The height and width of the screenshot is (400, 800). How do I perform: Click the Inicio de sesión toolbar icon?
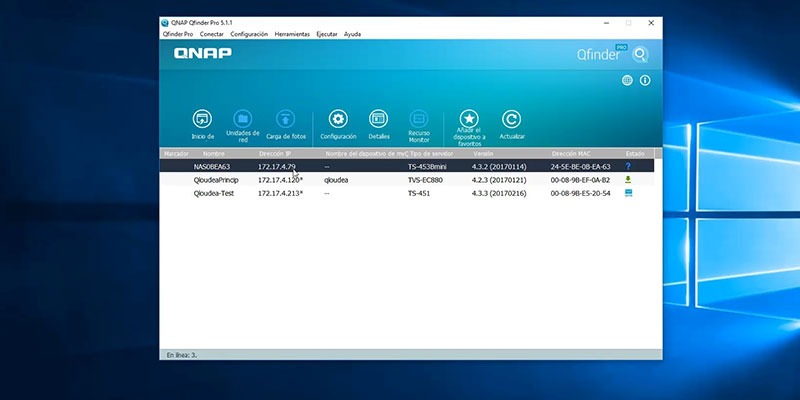[x=203, y=119]
